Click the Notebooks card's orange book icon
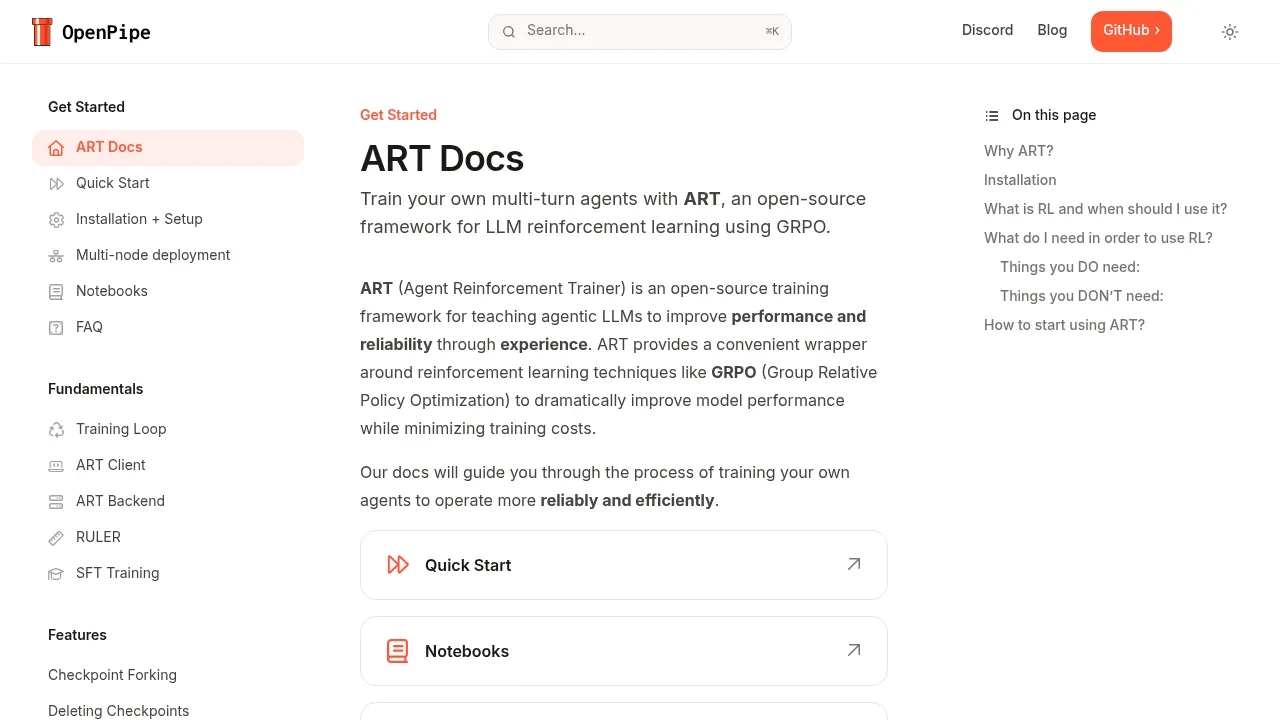Image resolution: width=1280 pixels, height=720 pixels. 398,651
